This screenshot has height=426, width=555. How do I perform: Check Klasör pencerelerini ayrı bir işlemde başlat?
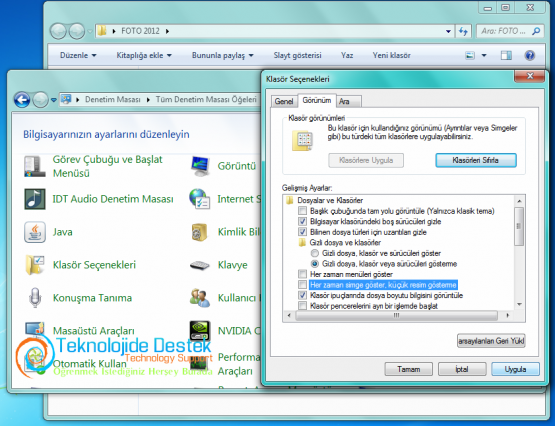[x=302, y=306]
